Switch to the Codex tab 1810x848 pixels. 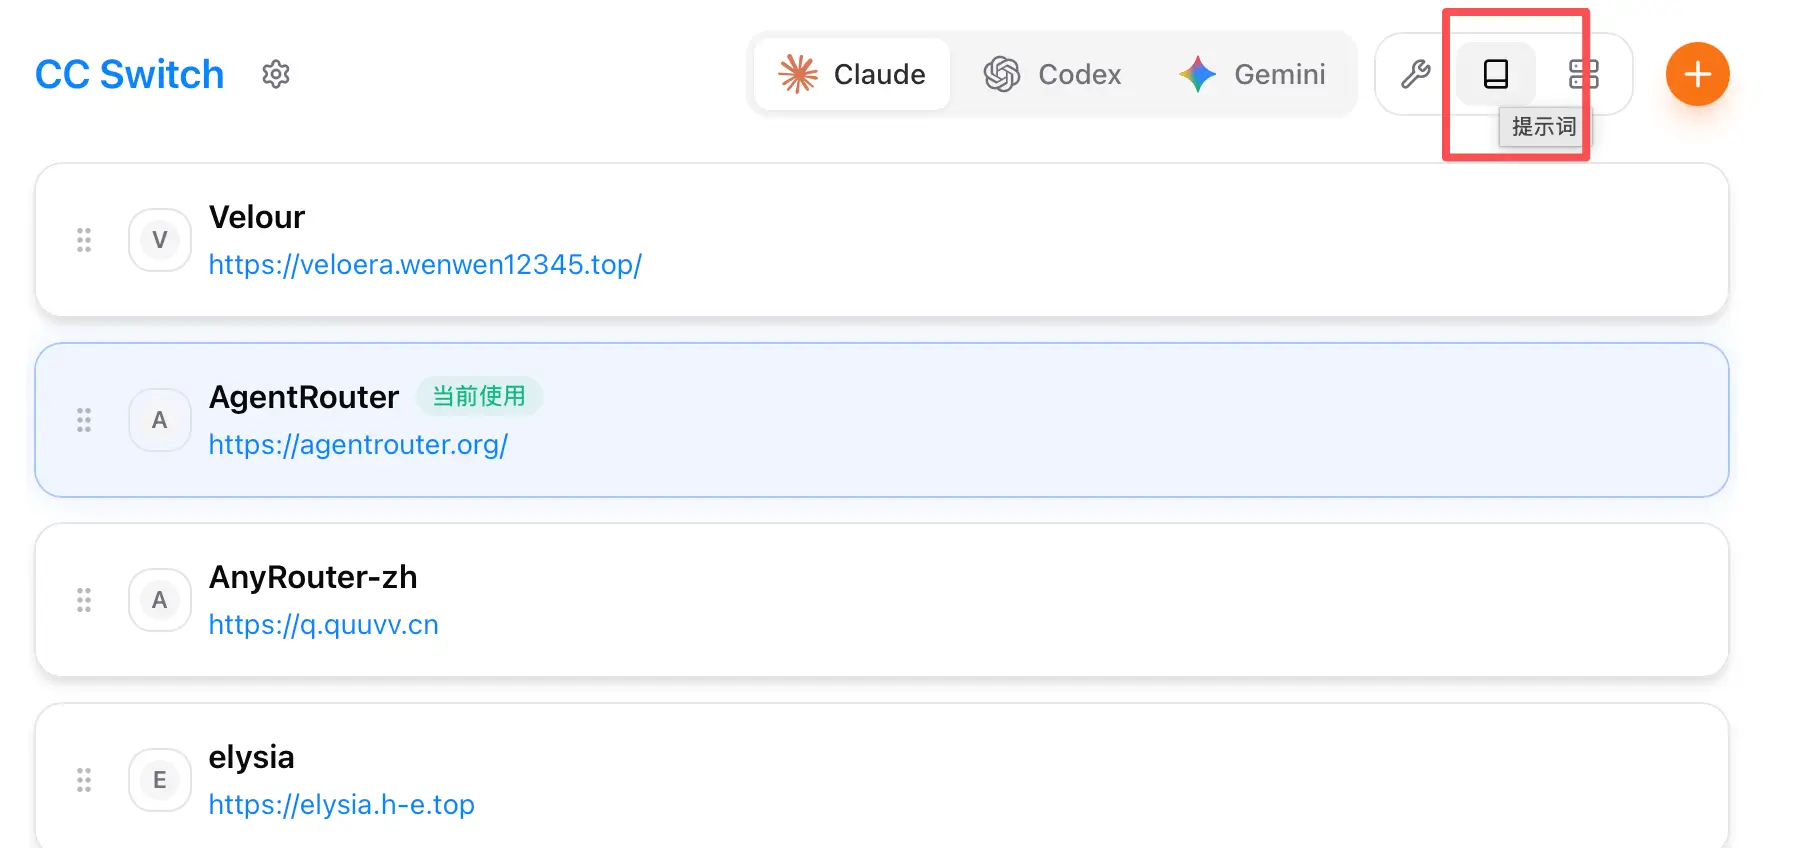pos(1052,74)
